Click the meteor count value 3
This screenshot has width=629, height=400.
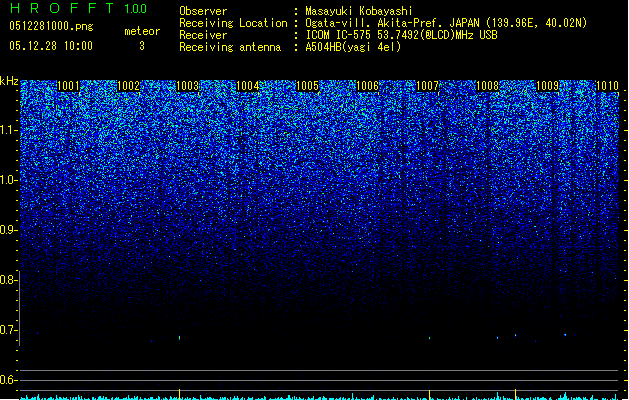142,46
